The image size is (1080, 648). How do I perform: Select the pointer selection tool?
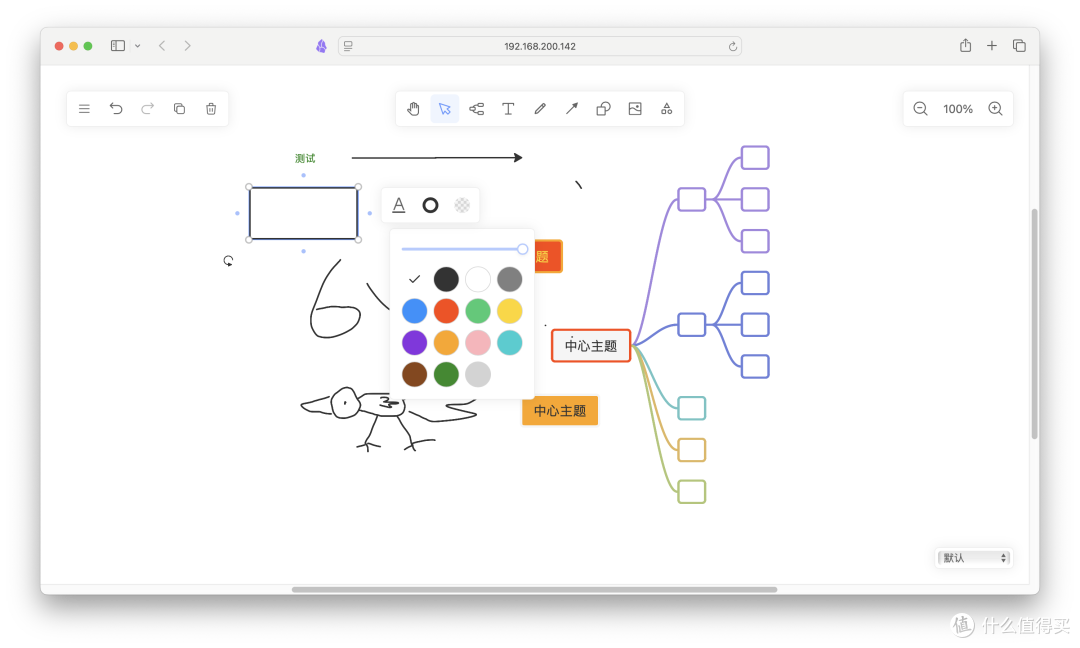tap(444, 108)
